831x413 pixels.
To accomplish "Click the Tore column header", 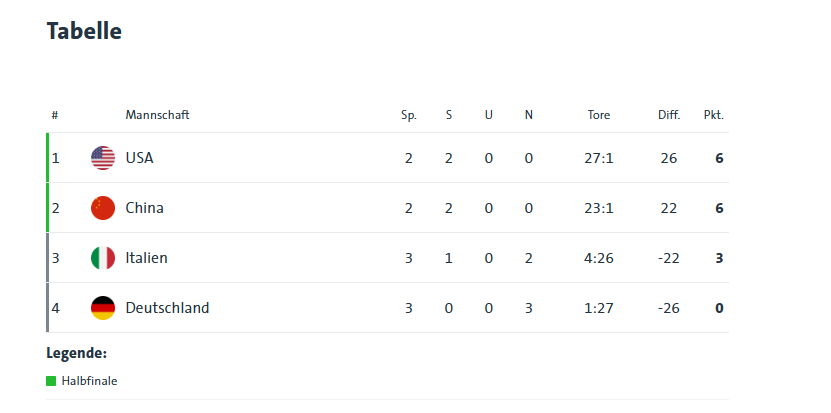I will (x=599, y=115).
